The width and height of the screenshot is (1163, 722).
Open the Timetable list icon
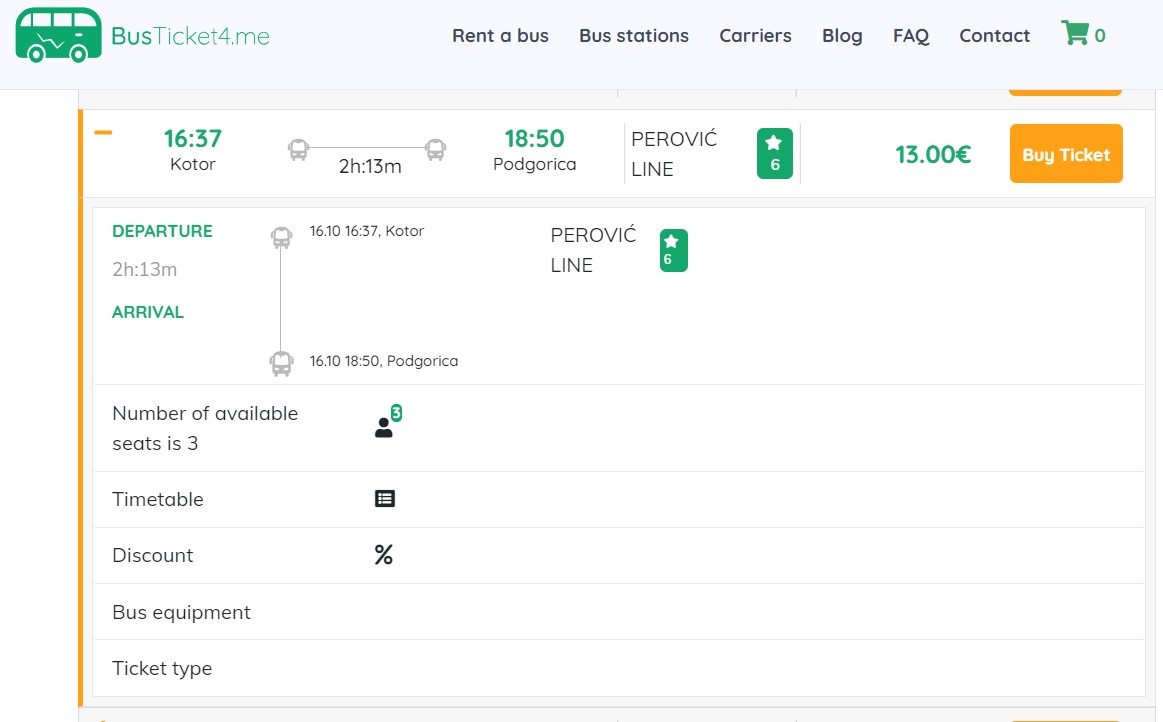coord(384,499)
